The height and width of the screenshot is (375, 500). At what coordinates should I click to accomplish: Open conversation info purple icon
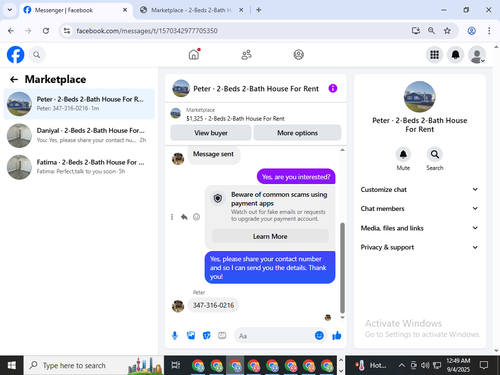pyautogui.click(x=333, y=88)
